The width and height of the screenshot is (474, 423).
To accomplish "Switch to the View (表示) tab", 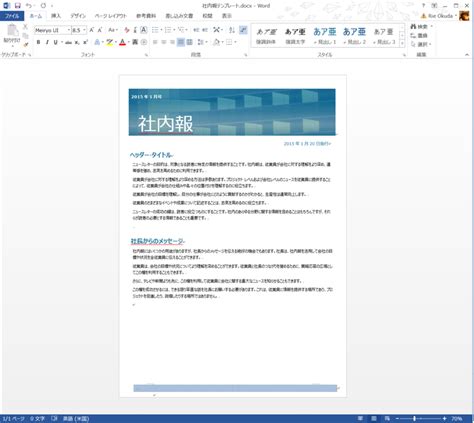I will pyautogui.click(x=227, y=16).
